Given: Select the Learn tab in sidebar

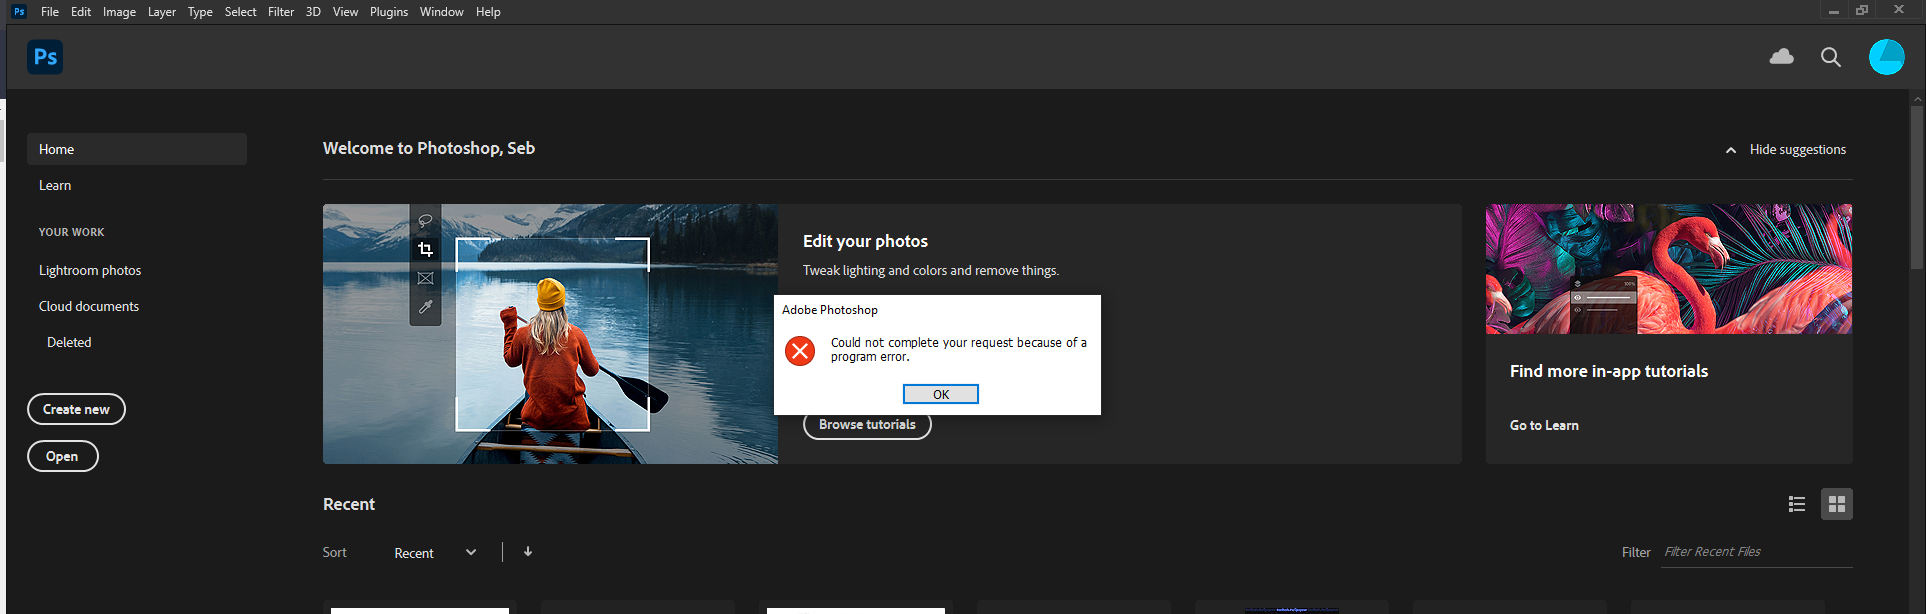Looking at the screenshot, I should click(55, 185).
